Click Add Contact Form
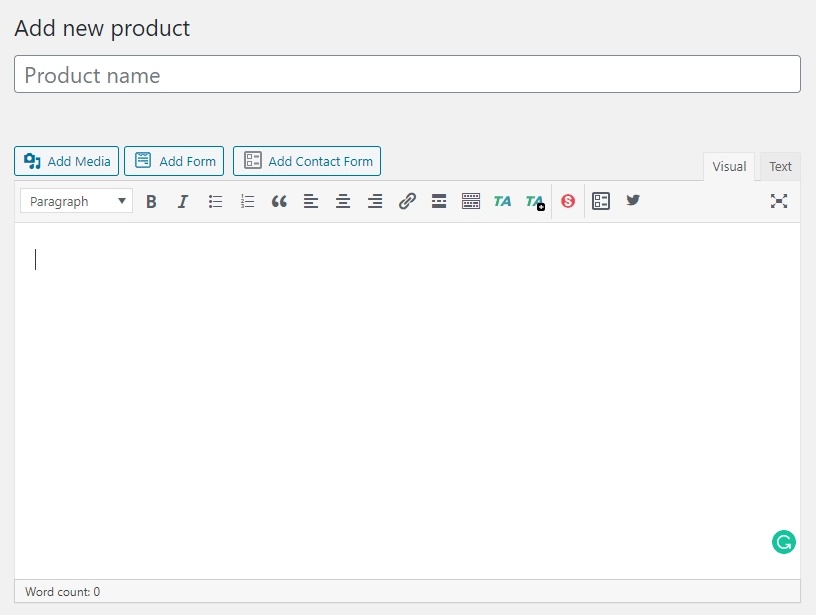This screenshot has height=615, width=816. coord(307,160)
